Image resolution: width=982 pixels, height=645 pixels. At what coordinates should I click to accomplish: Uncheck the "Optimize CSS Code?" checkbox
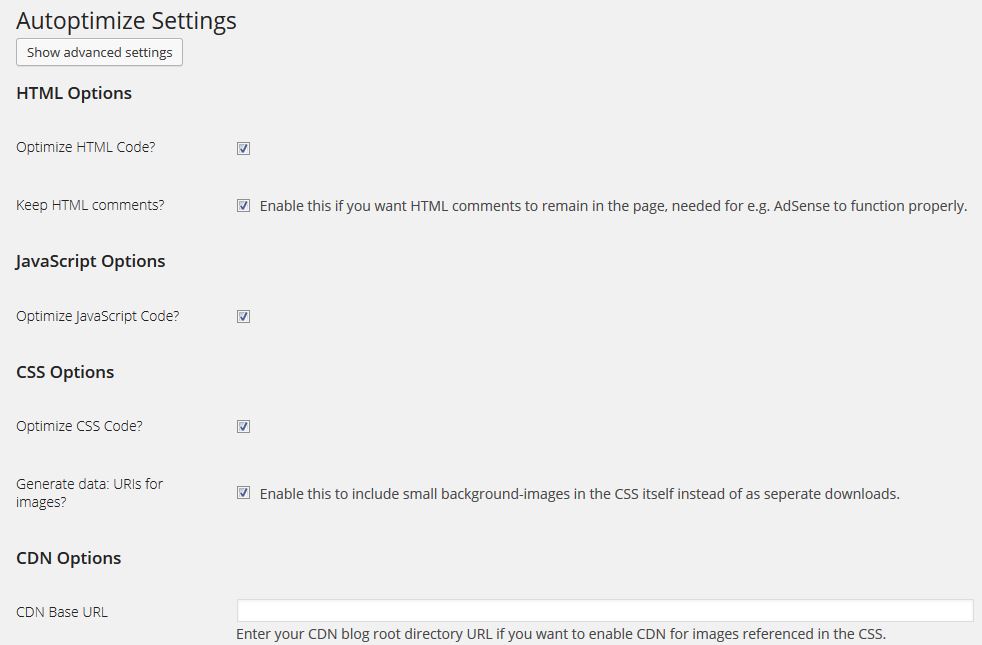click(x=243, y=425)
